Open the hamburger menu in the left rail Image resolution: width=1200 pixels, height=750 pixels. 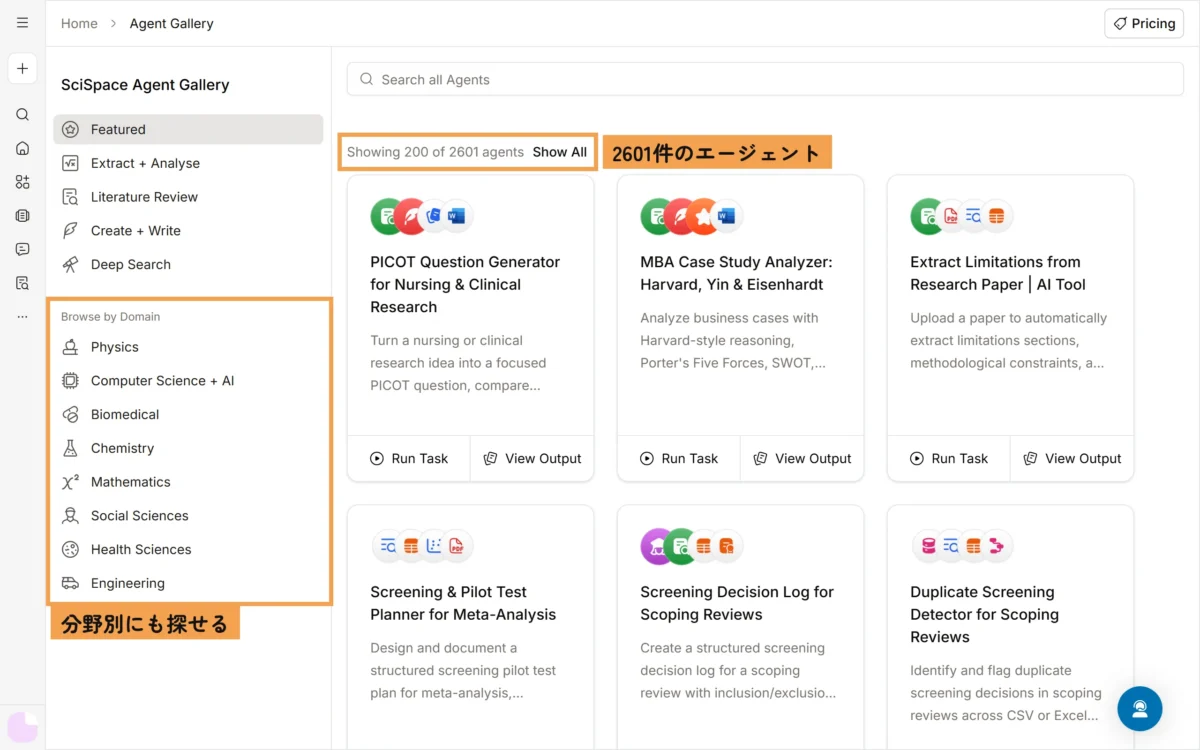(22, 23)
